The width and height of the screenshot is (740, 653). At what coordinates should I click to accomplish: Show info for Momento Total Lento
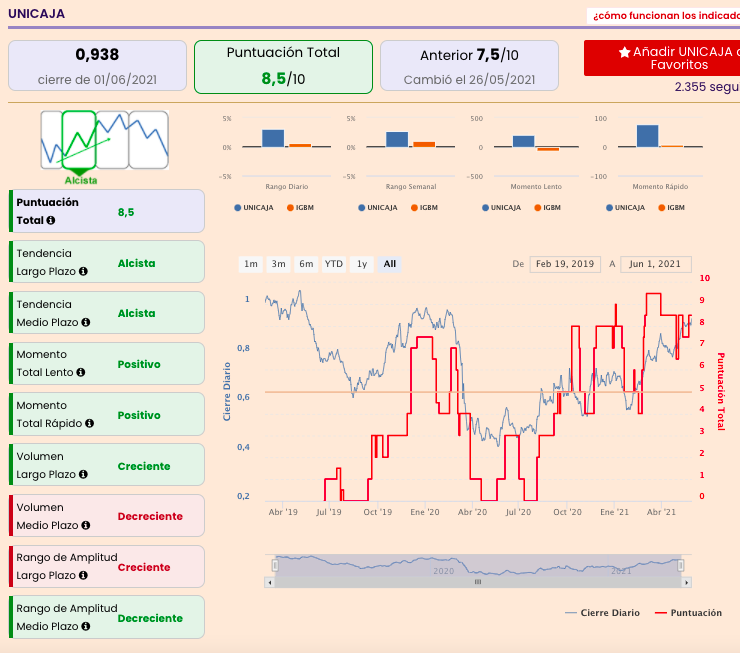tap(81, 372)
